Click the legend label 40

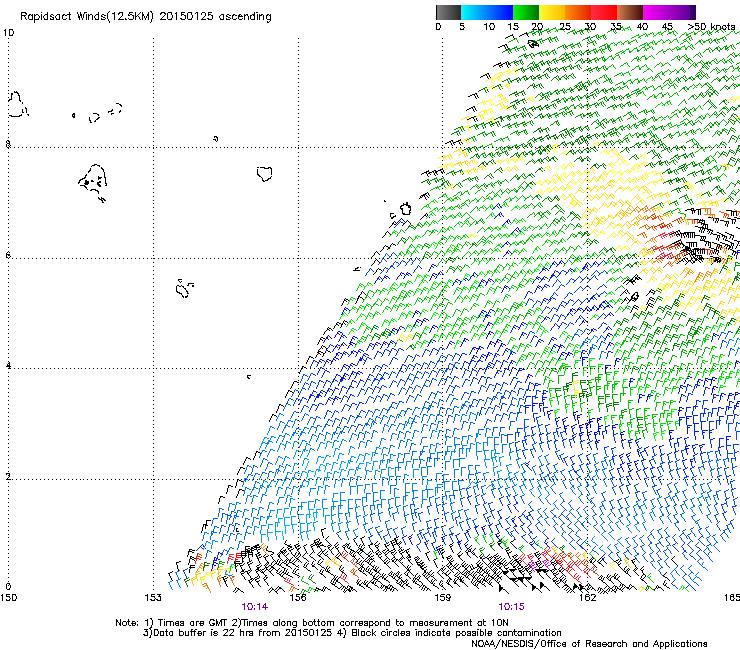(x=642, y=27)
